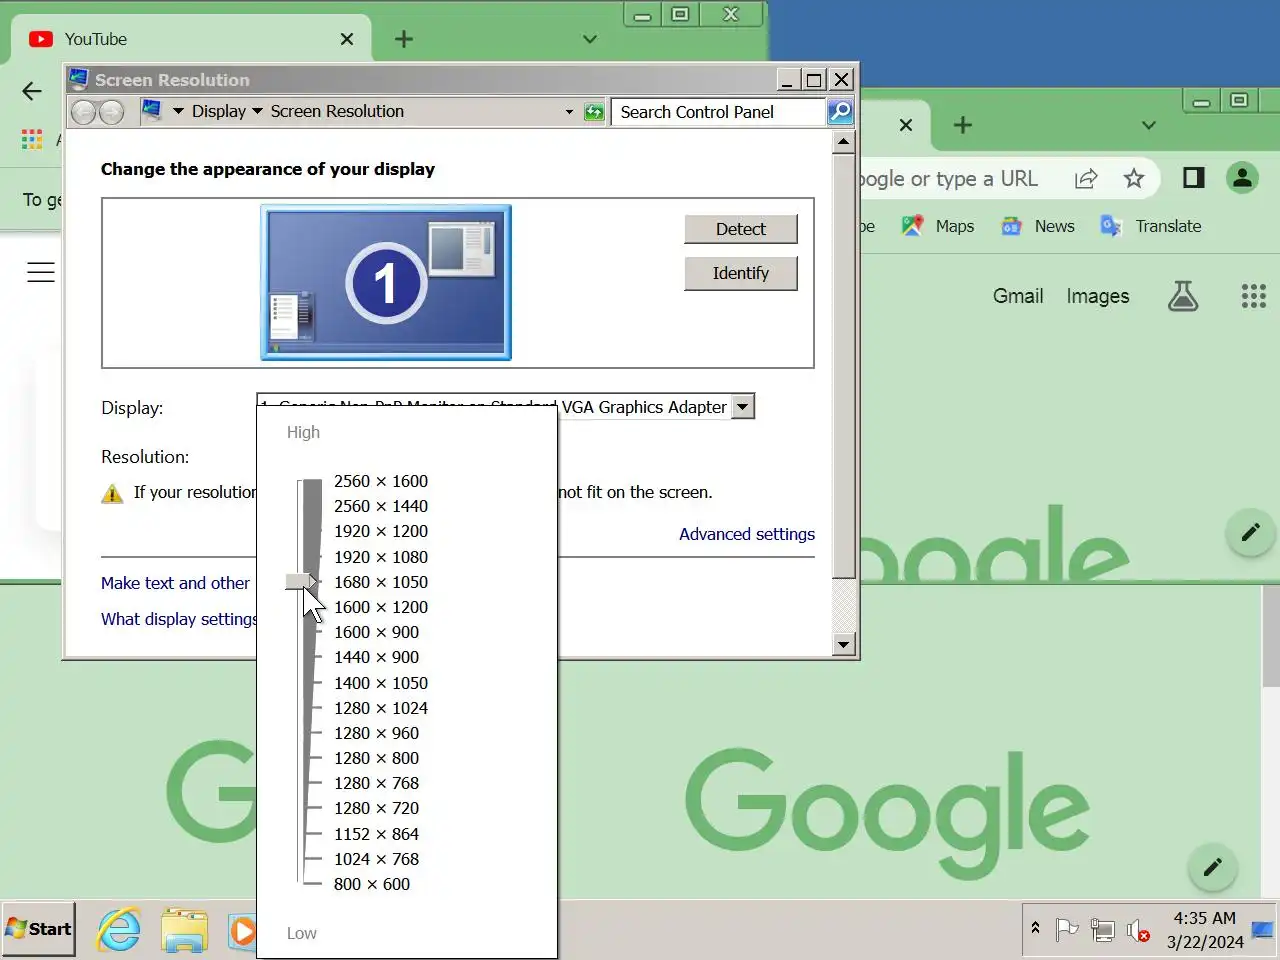Open the Windows Start menu

38,929
